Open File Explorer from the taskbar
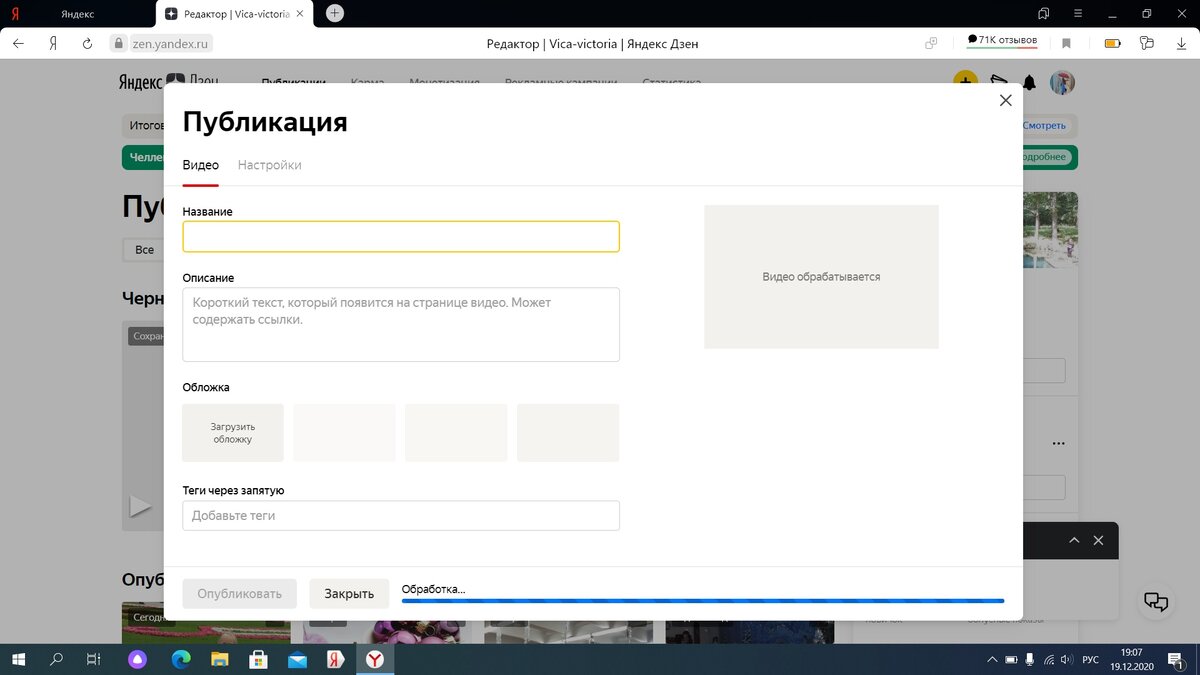1200x675 pixels. click(x=220, y=659)
